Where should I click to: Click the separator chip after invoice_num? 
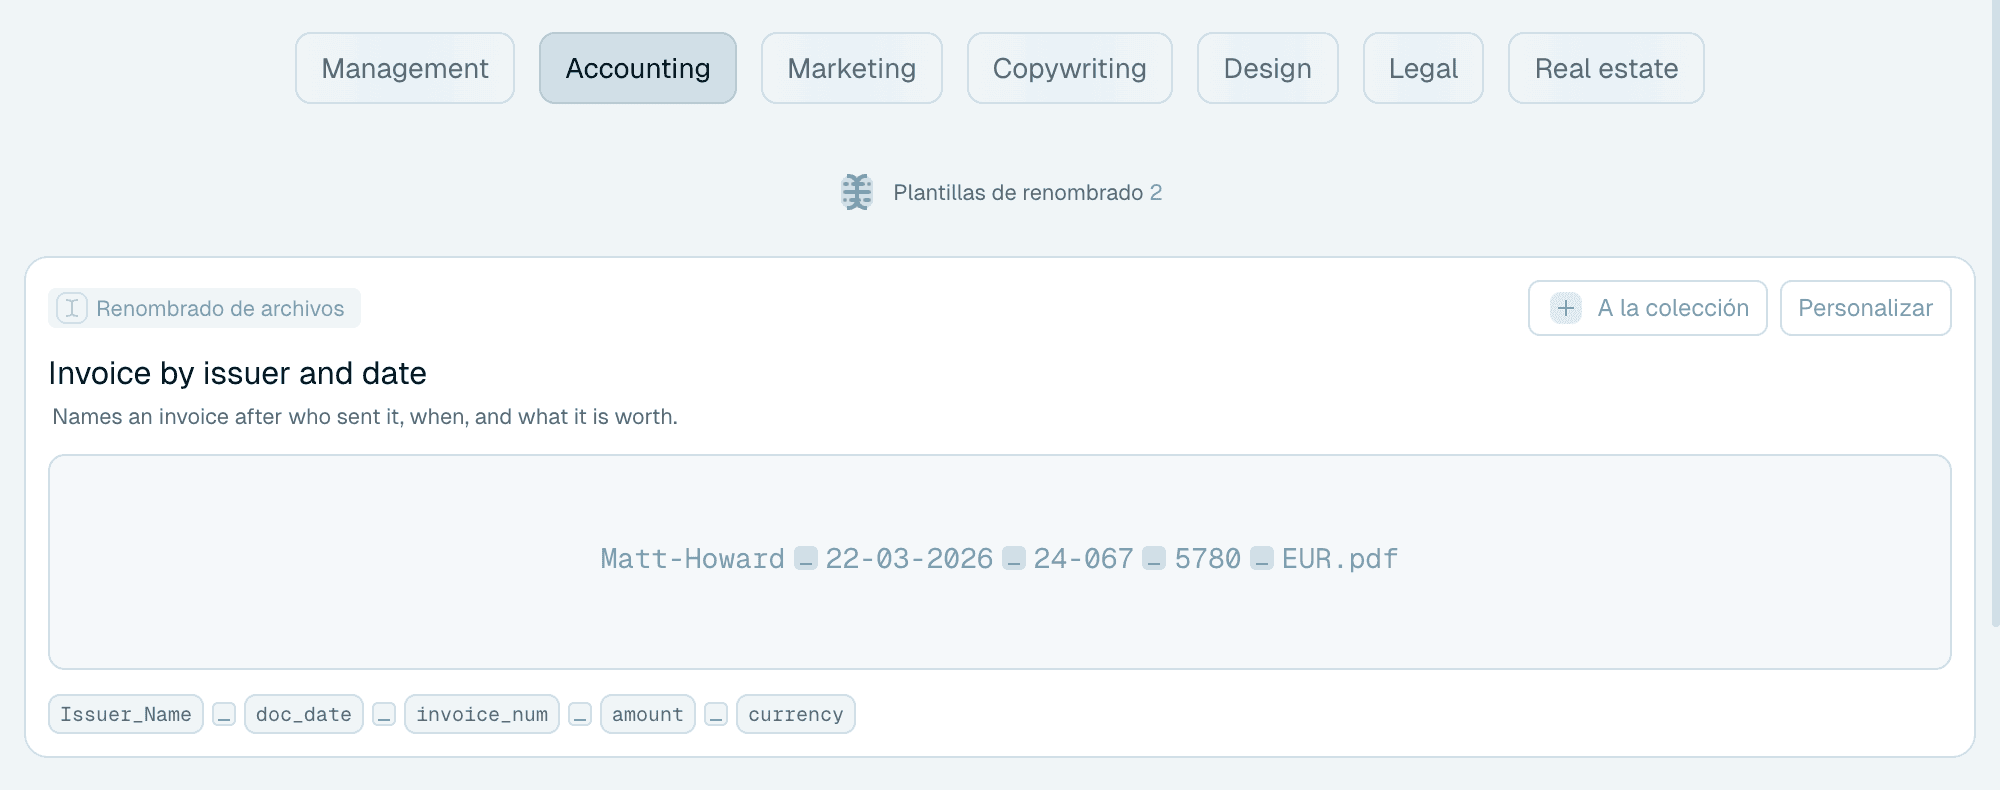coord(580,714)
